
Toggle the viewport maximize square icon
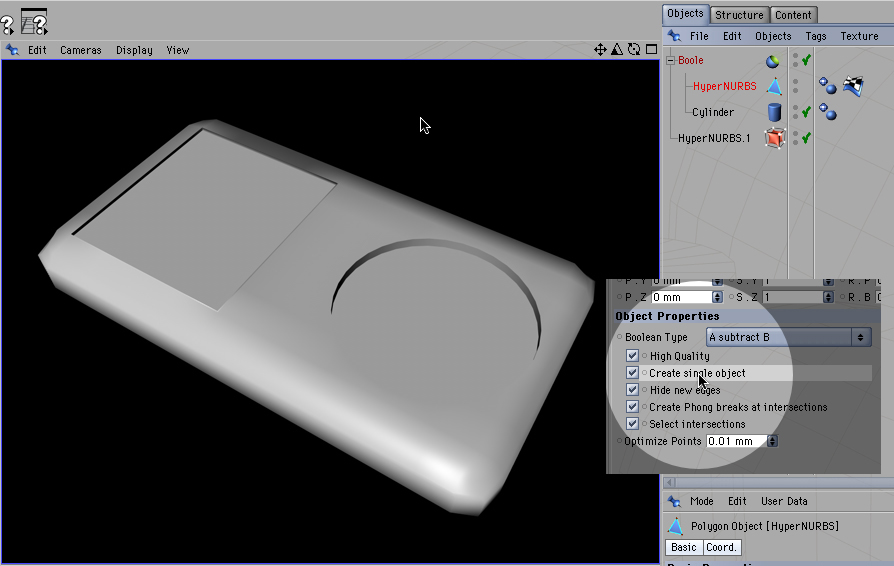651,50
